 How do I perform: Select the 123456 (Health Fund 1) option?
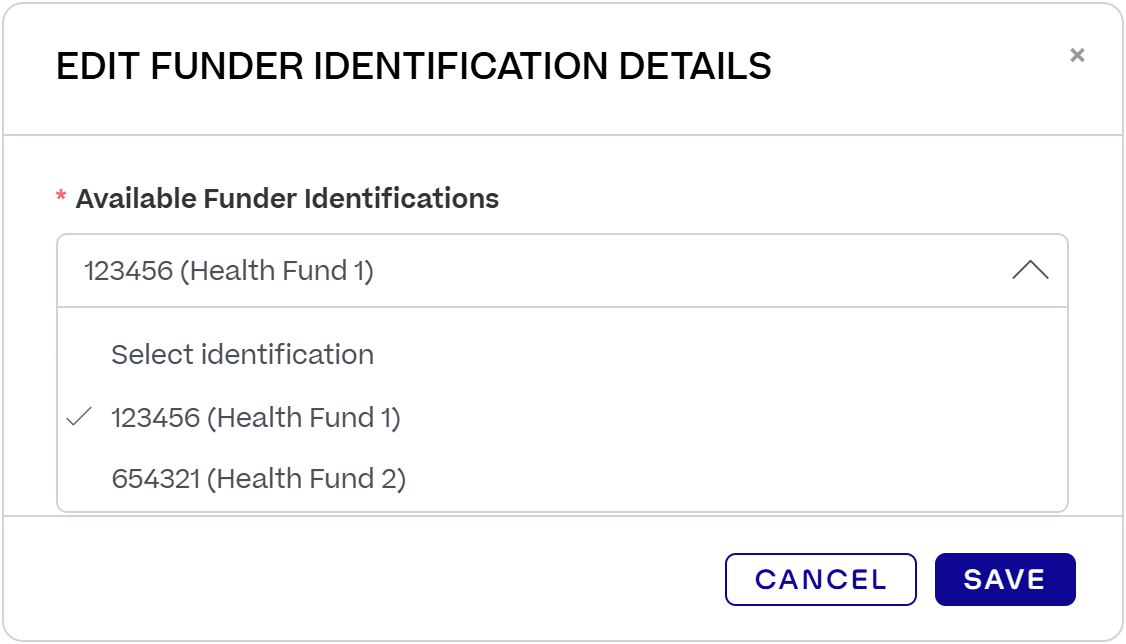tap(257, 417)
